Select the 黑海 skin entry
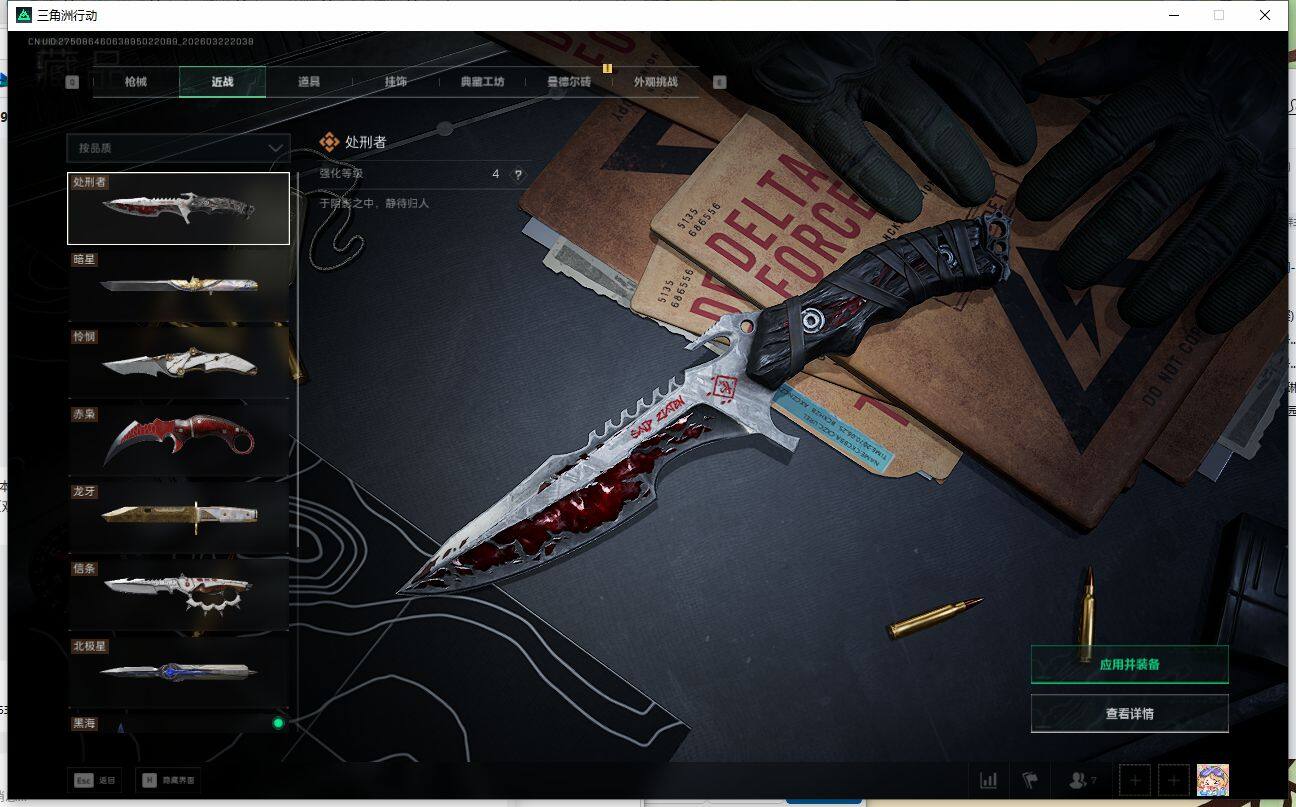The image size is (1296, 807). (178, 723)
